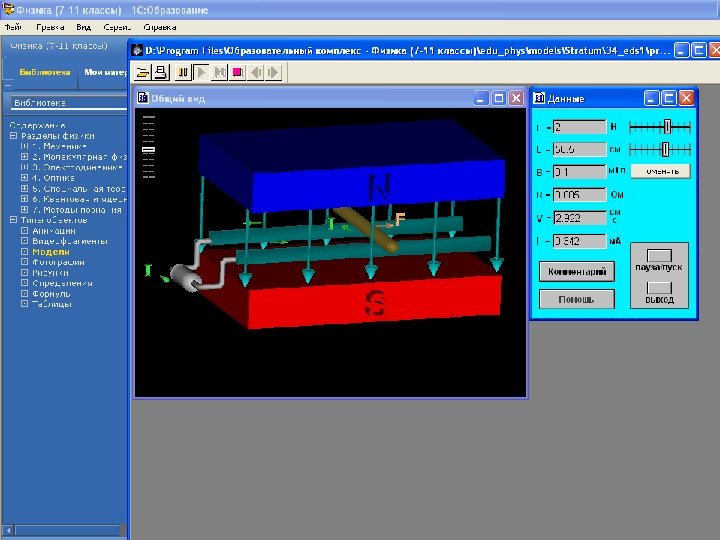This screenshot has width=720, height=540.
Task: Restore the Stratum model window
Action: pyautogui.click(x=699, y=50)
